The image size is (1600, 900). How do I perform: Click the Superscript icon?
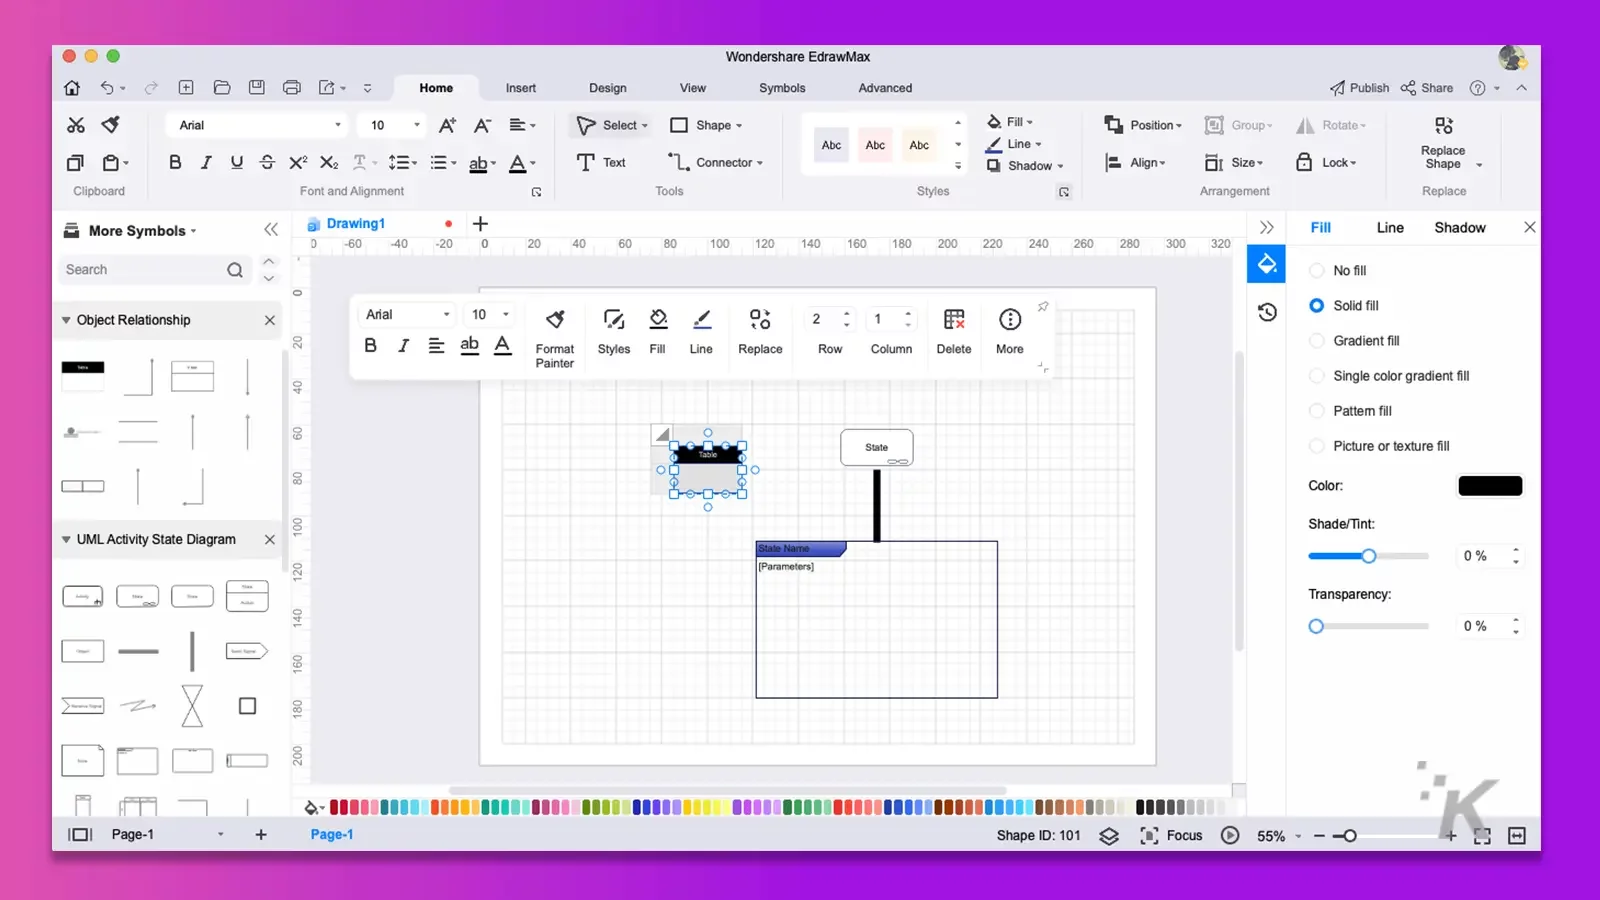pyautogui.click(x=298, y=162)
